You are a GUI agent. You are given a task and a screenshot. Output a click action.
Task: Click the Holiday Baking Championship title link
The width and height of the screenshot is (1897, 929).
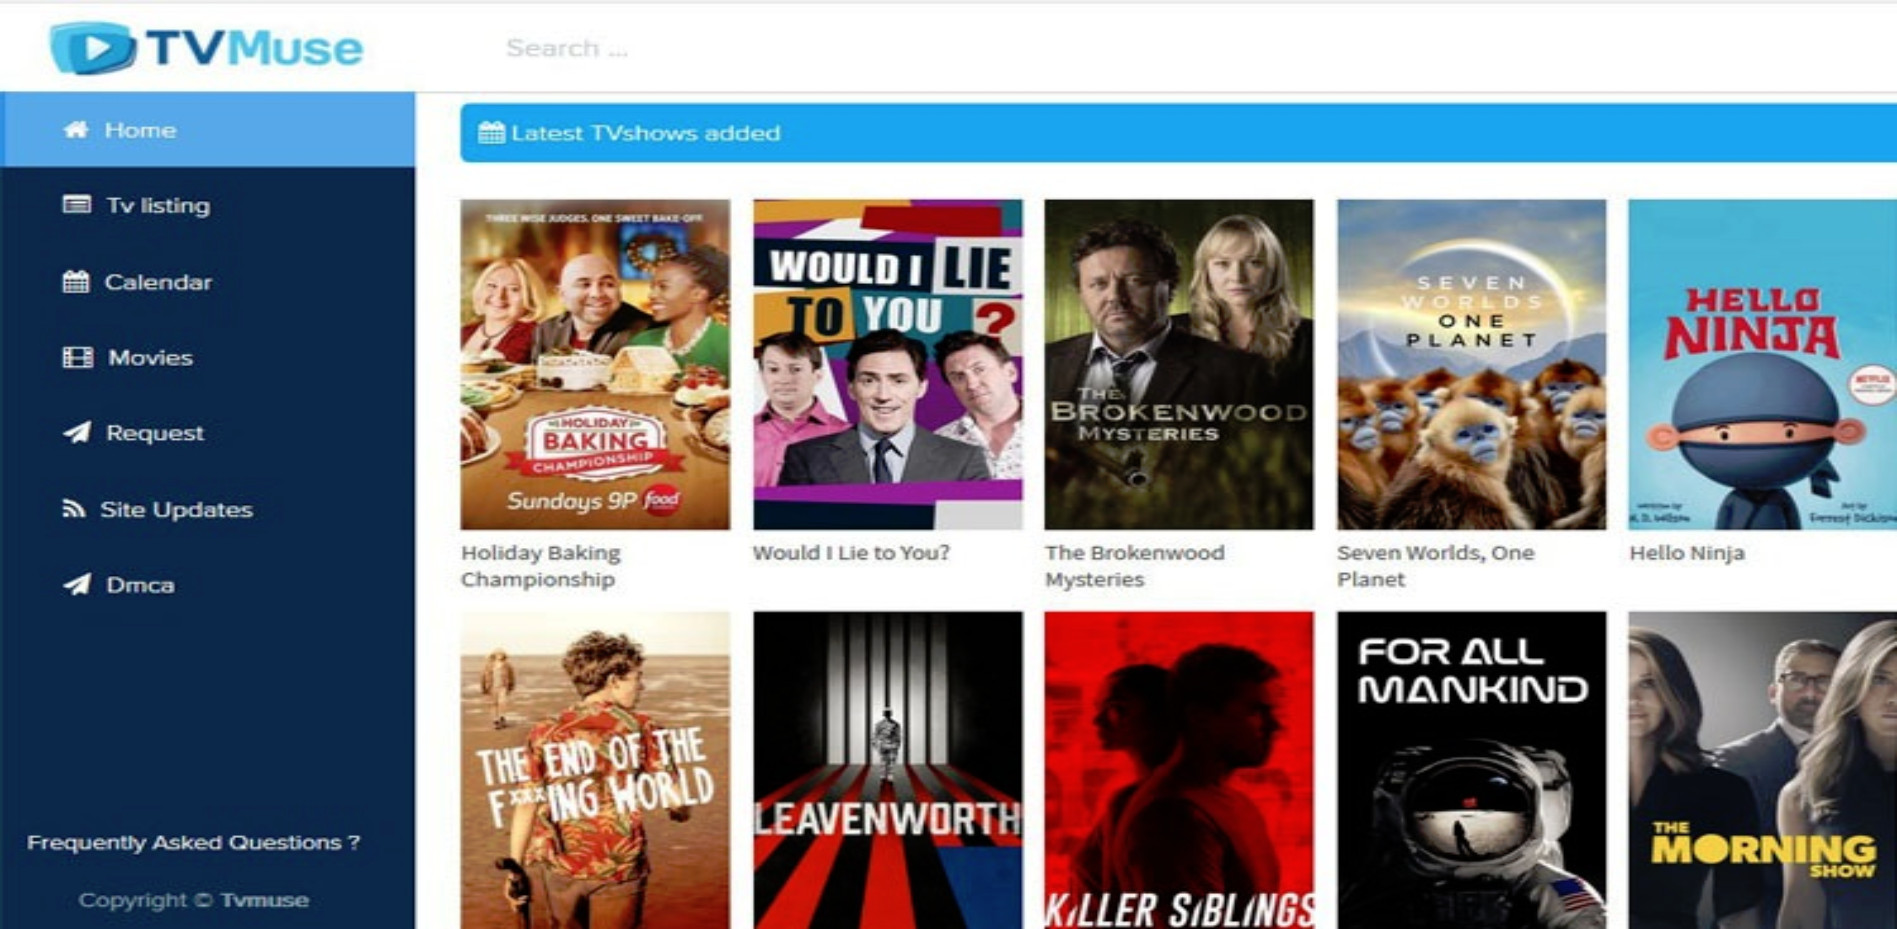[x=541, y=566]
